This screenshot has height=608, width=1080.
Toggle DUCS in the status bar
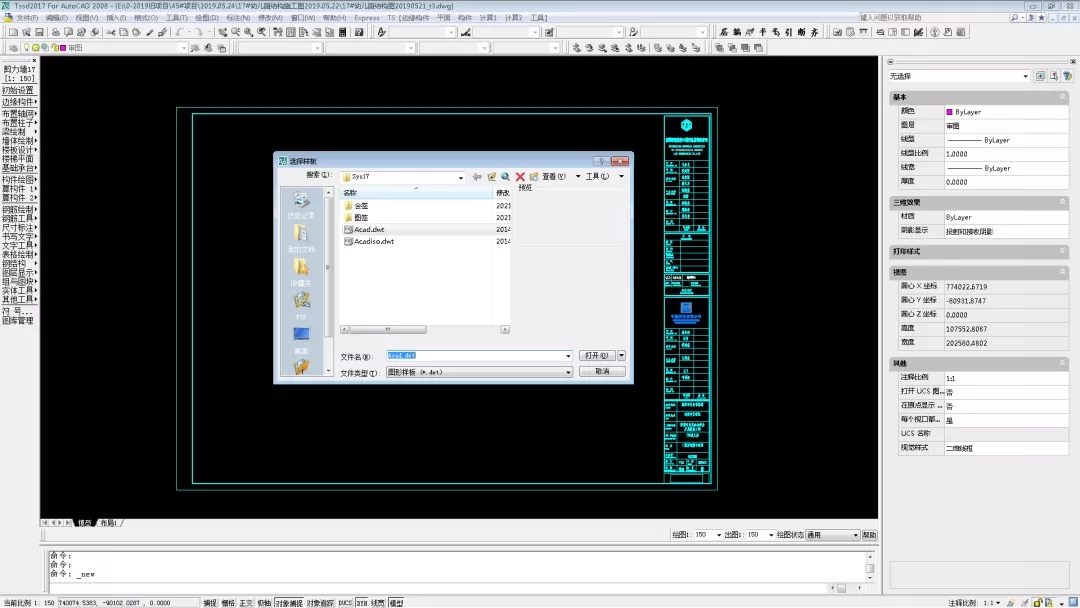coord(345,603)
